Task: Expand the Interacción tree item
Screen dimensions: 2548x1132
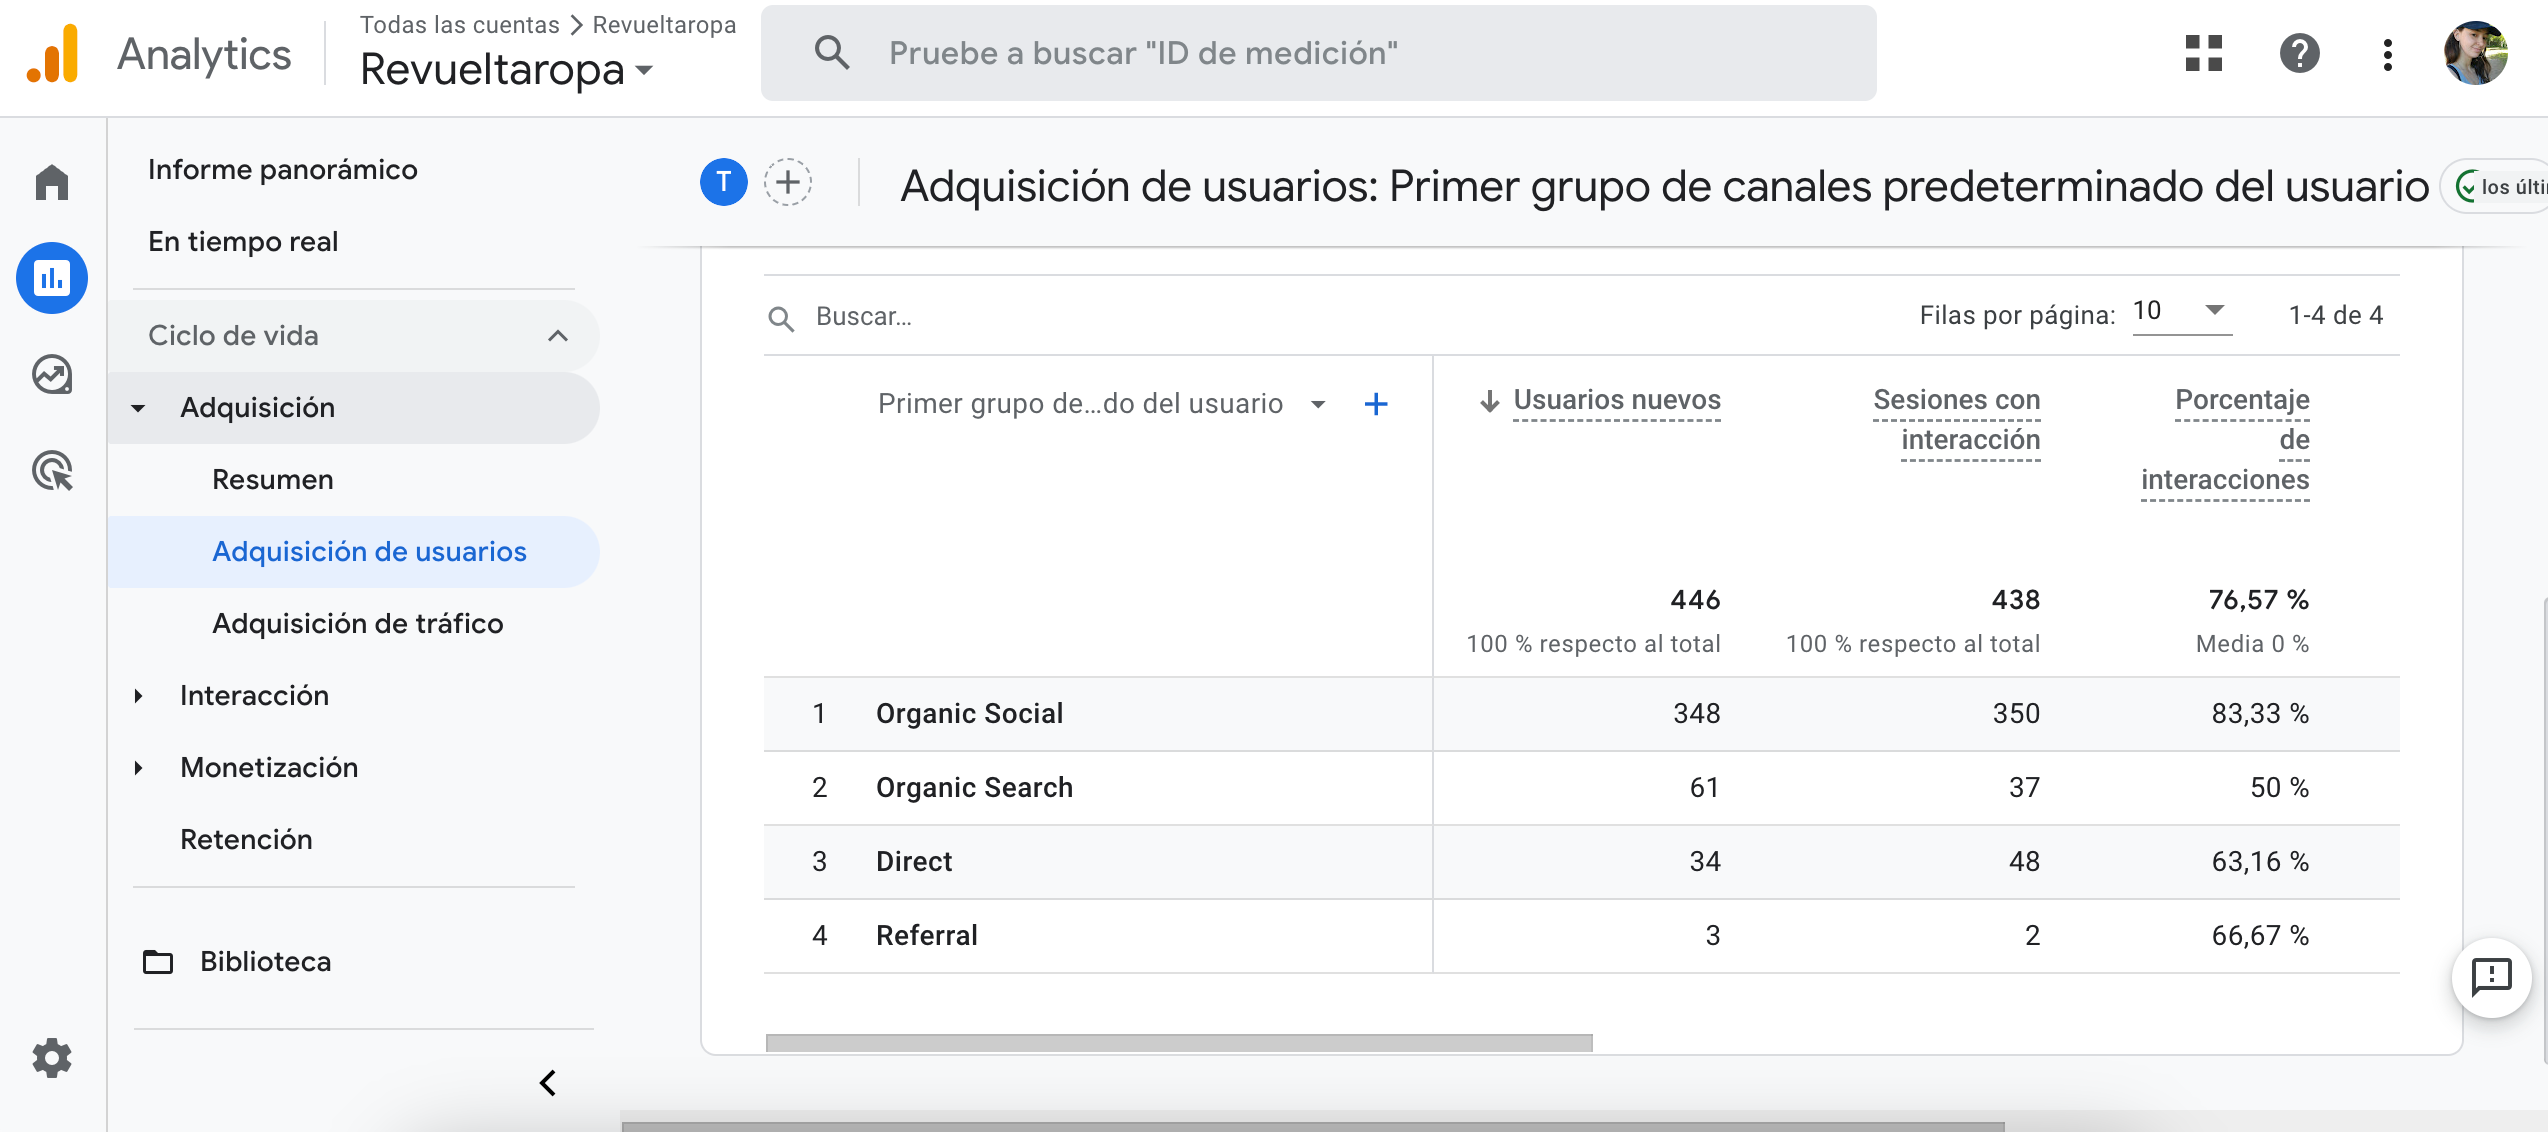Action: click(139, 696)
